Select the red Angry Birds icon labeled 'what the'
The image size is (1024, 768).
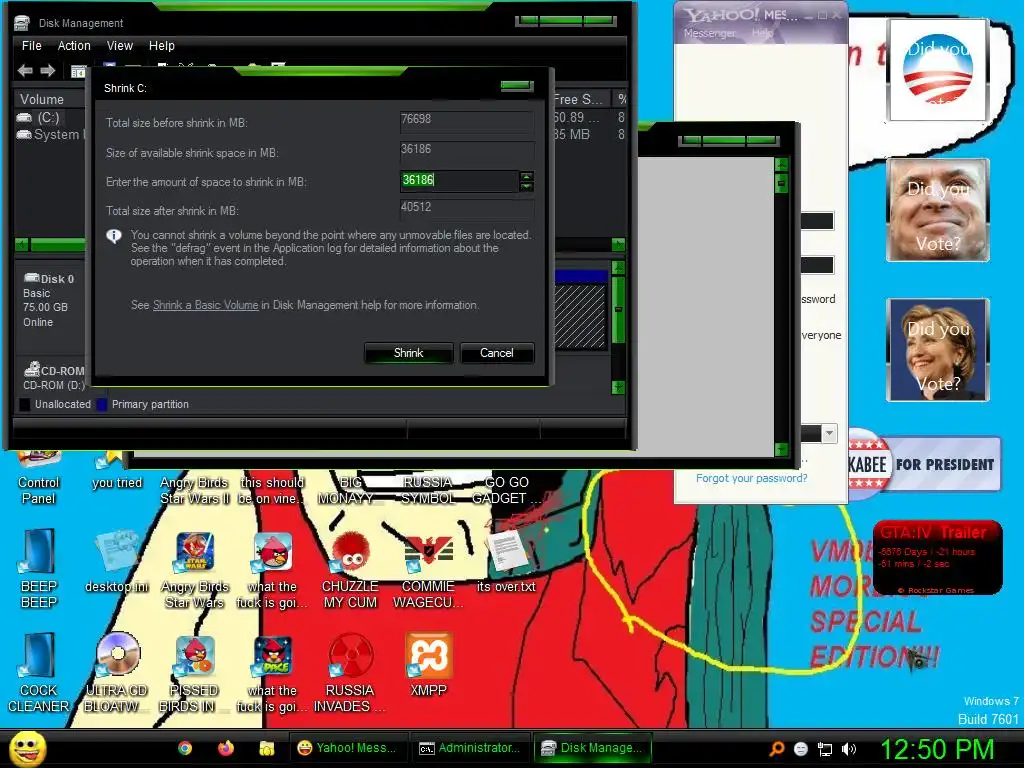[x=272, y=569]
